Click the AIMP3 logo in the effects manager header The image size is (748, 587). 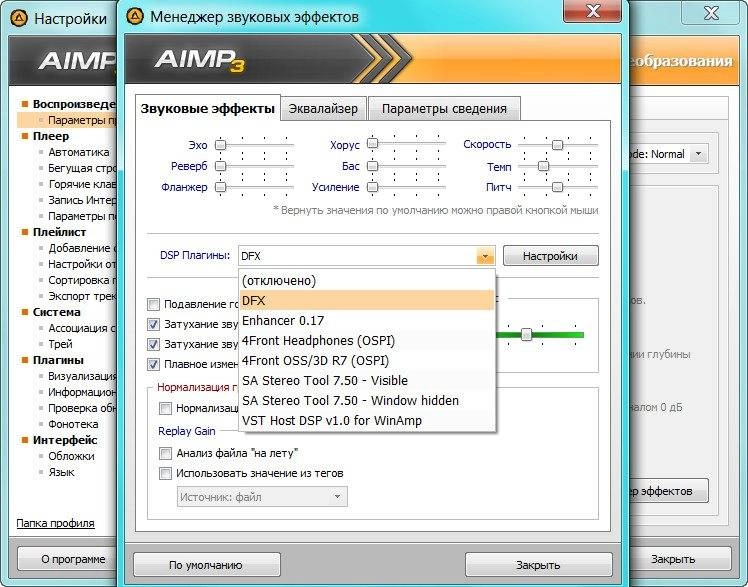click(199, 61)
